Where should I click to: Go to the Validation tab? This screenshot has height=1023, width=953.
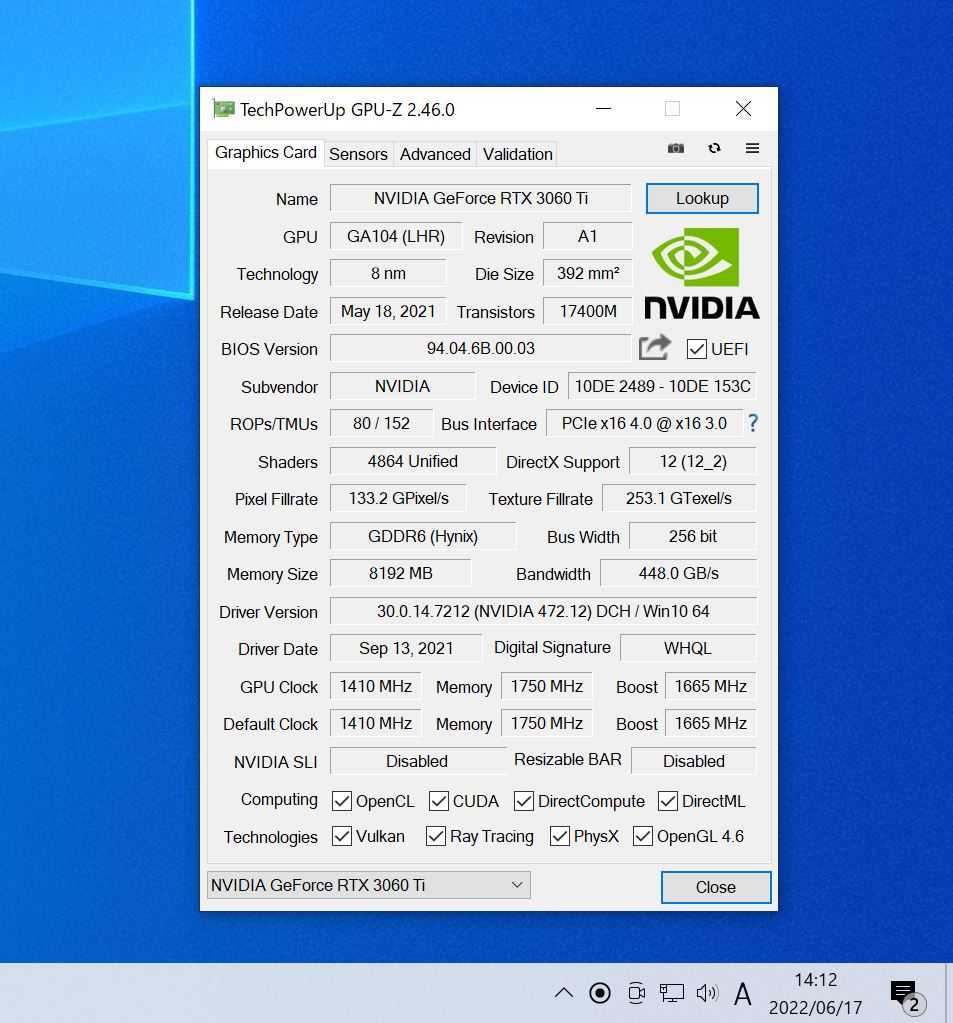(518, 155)
